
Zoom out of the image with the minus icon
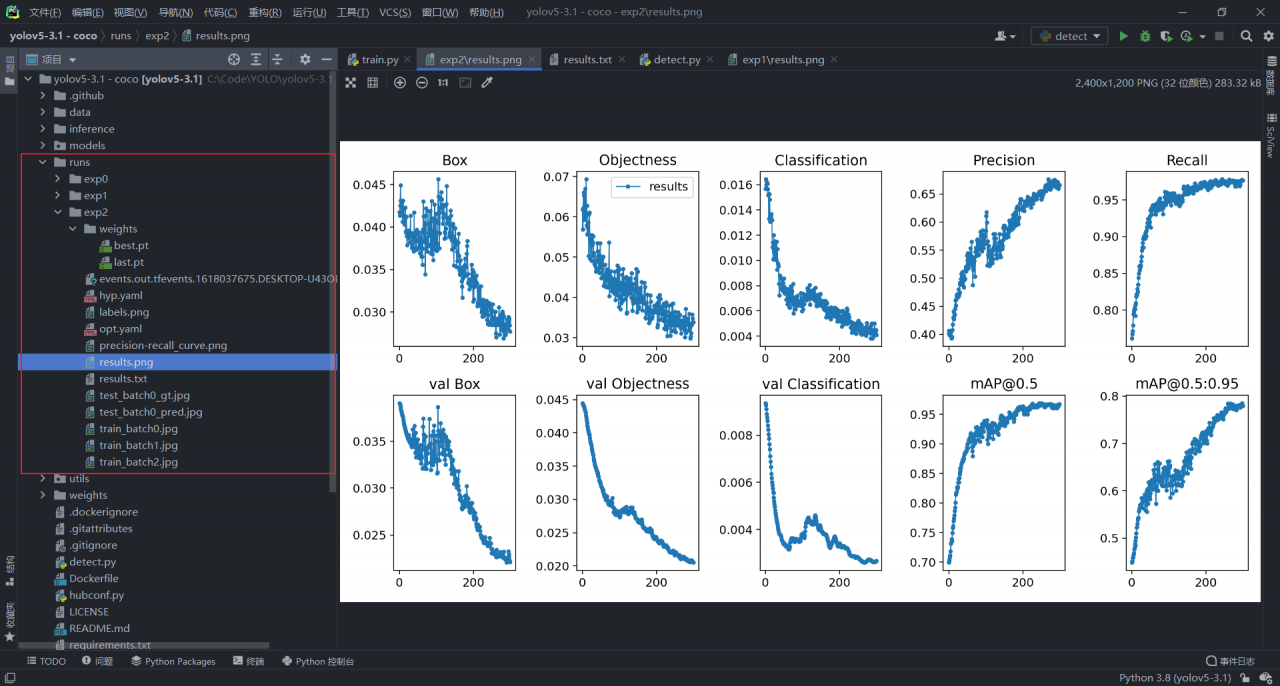coord(422,83)
